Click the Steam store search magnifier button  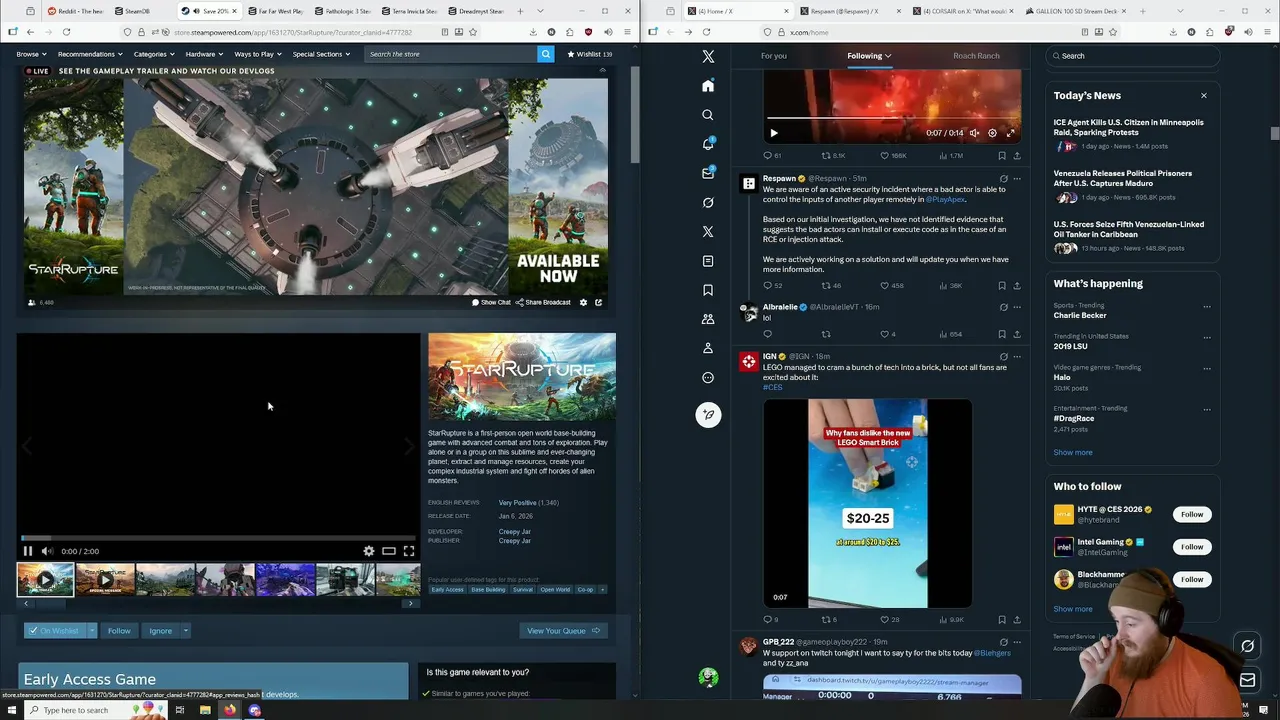pyautogui.click(x=545, y=54)
